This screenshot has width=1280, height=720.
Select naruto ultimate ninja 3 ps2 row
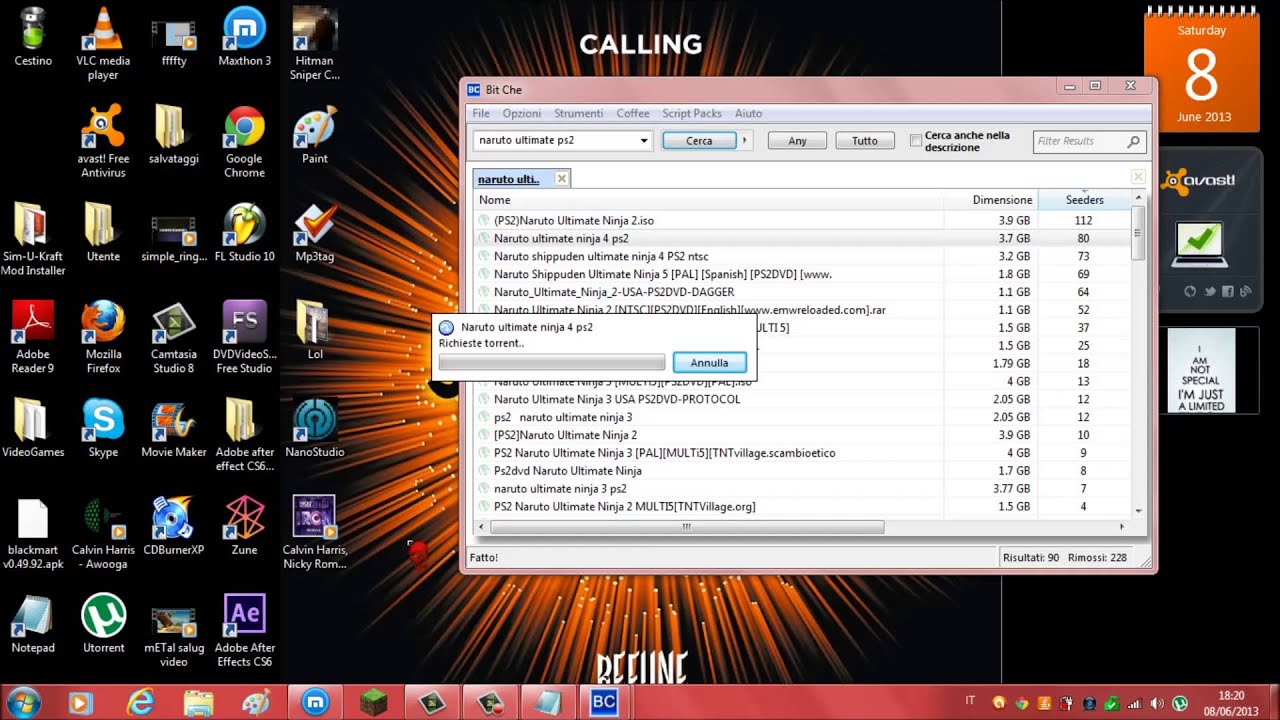[x=803, y=489]
